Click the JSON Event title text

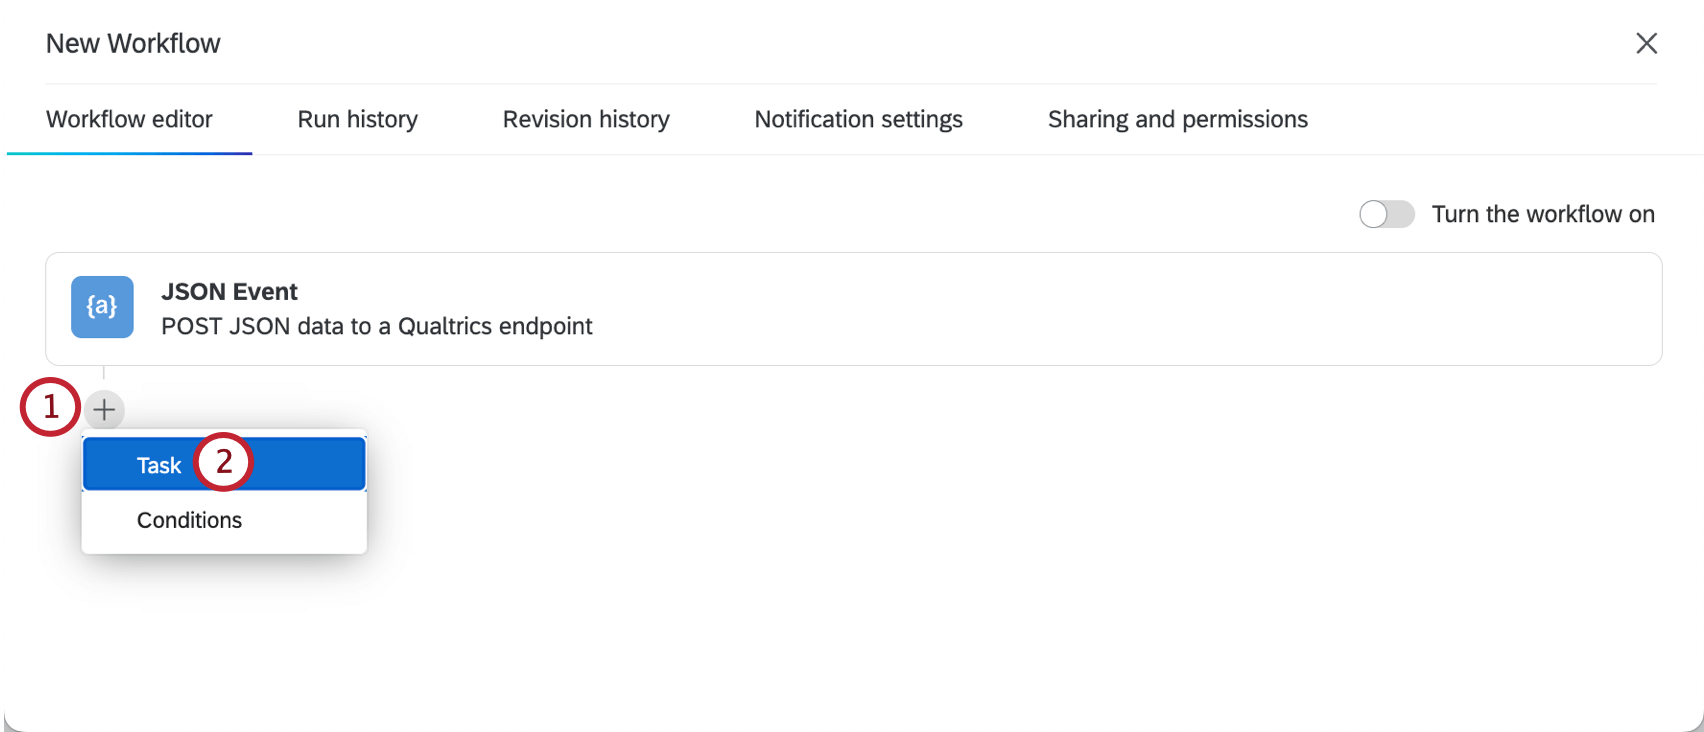229,291
